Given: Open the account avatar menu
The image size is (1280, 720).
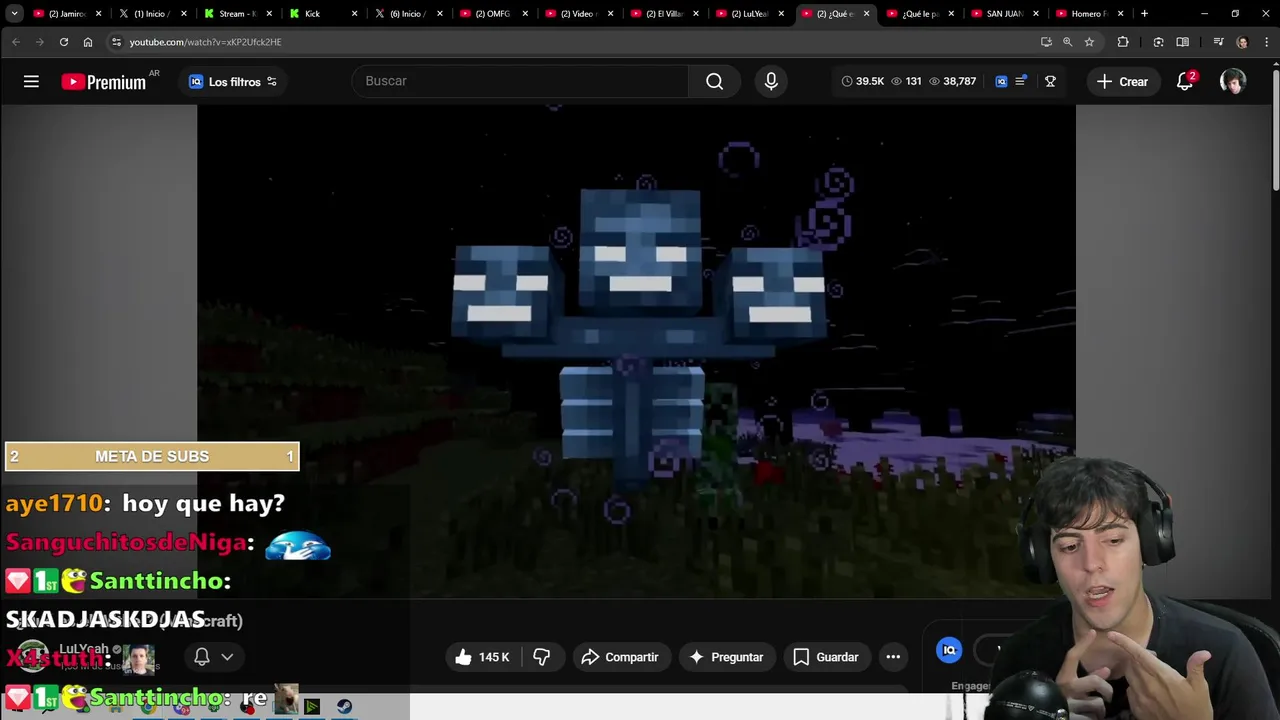Looking at the screenshot, I should point(1233,82).
